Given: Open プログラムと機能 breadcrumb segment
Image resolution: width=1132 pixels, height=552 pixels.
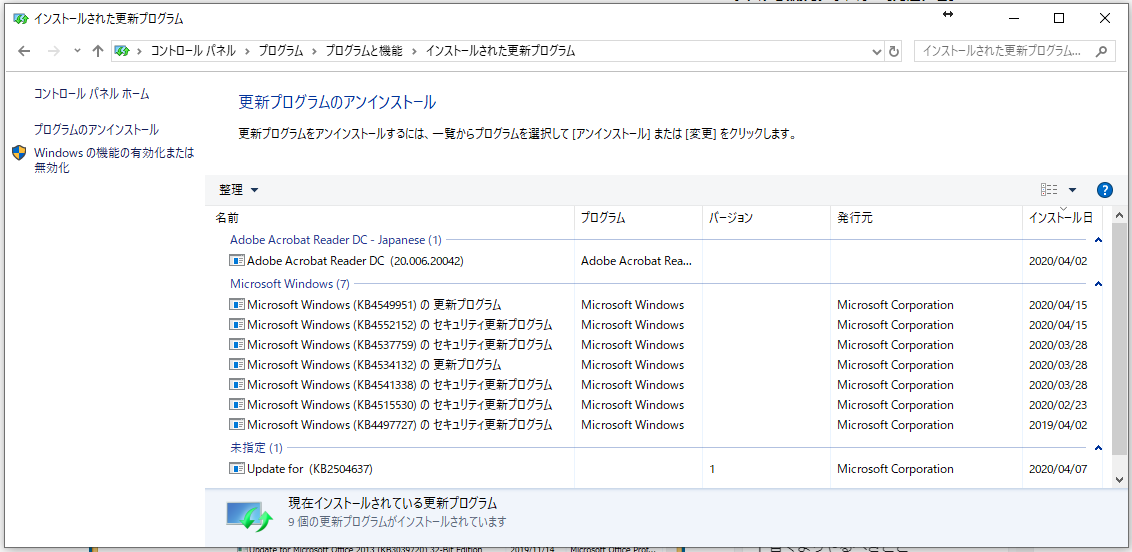Looking at the screenshot, I should (364, 51).
